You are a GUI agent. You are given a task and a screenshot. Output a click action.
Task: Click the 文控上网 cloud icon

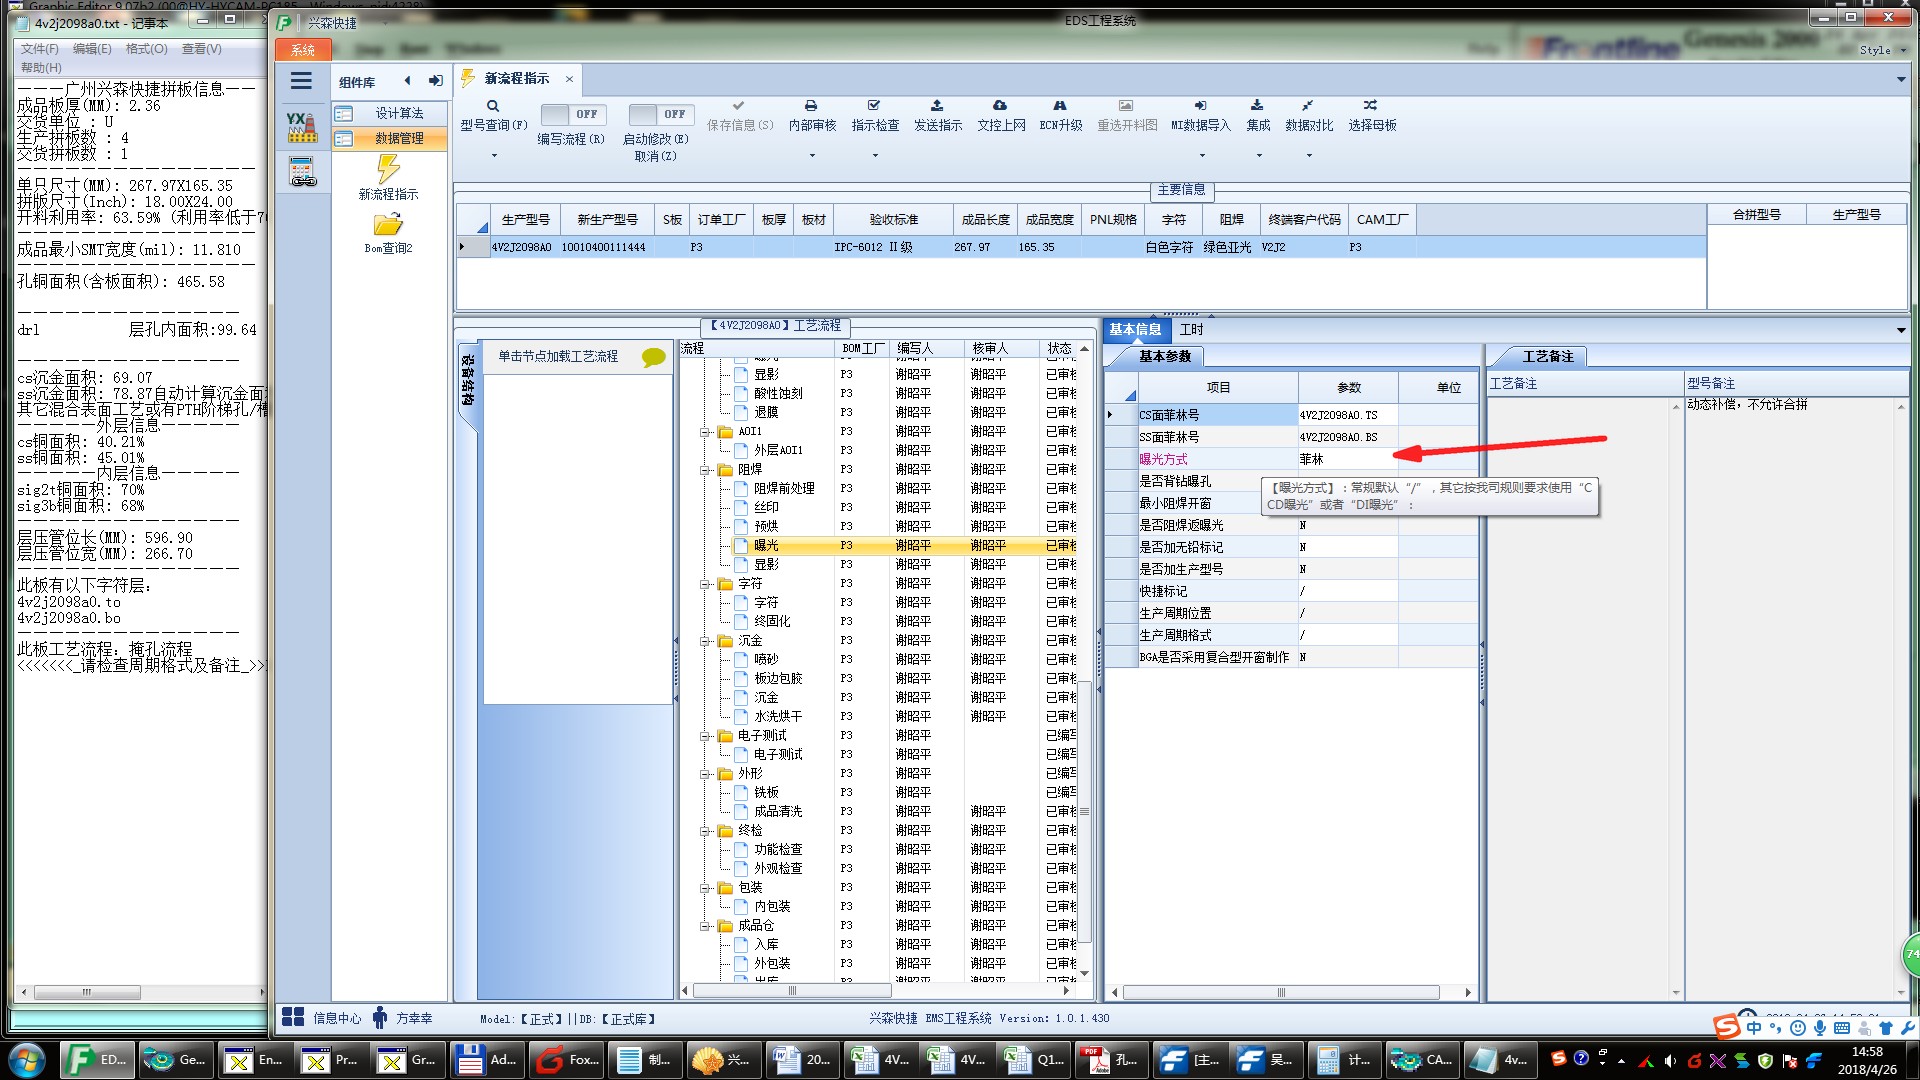click(1000, 105)
